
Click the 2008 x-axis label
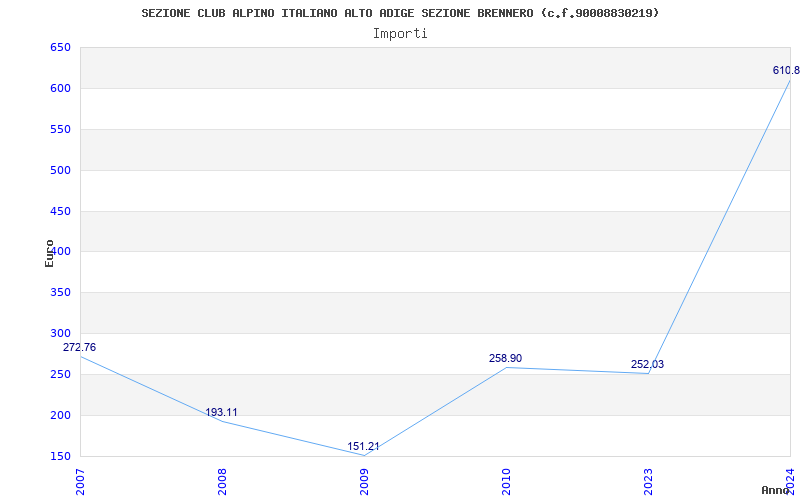222,482
